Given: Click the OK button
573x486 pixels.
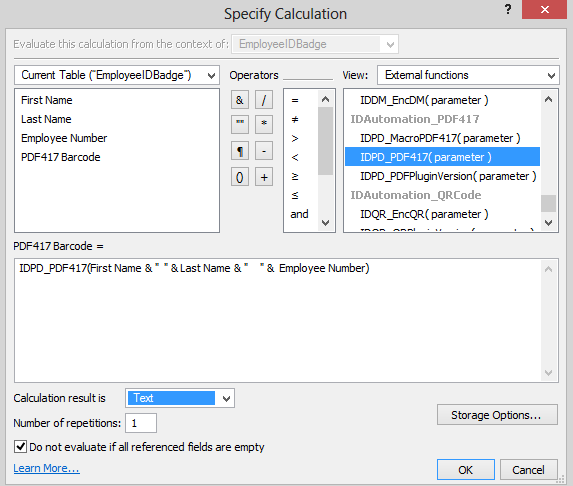Looking at the screenshot, I should [466, 470].
